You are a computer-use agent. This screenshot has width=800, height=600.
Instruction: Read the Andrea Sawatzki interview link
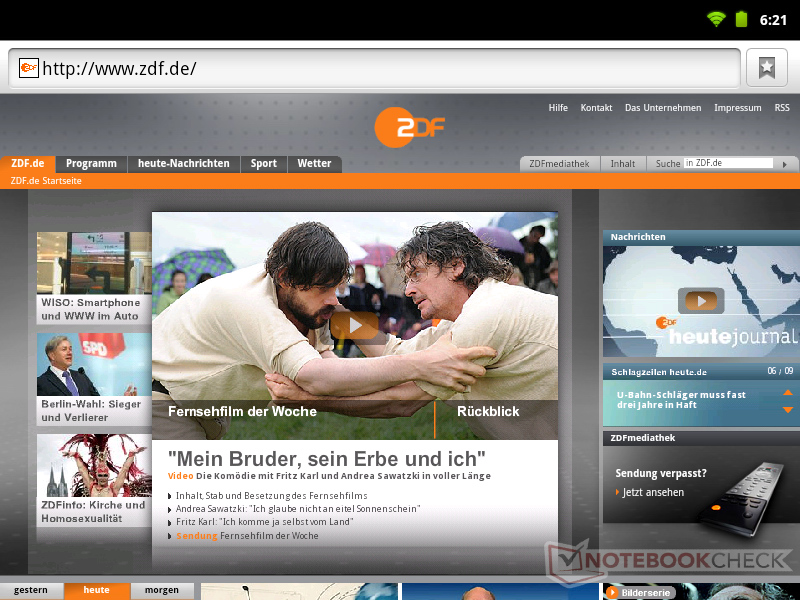click(x=298, y=509)
